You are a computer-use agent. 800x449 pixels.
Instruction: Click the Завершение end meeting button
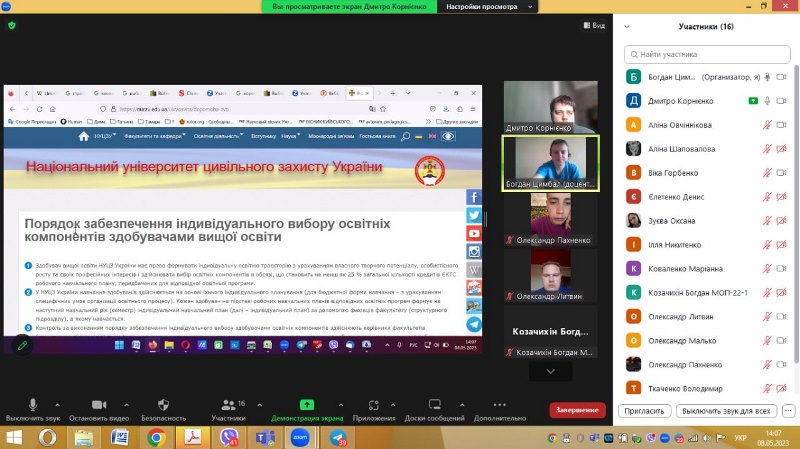[577, 410]
